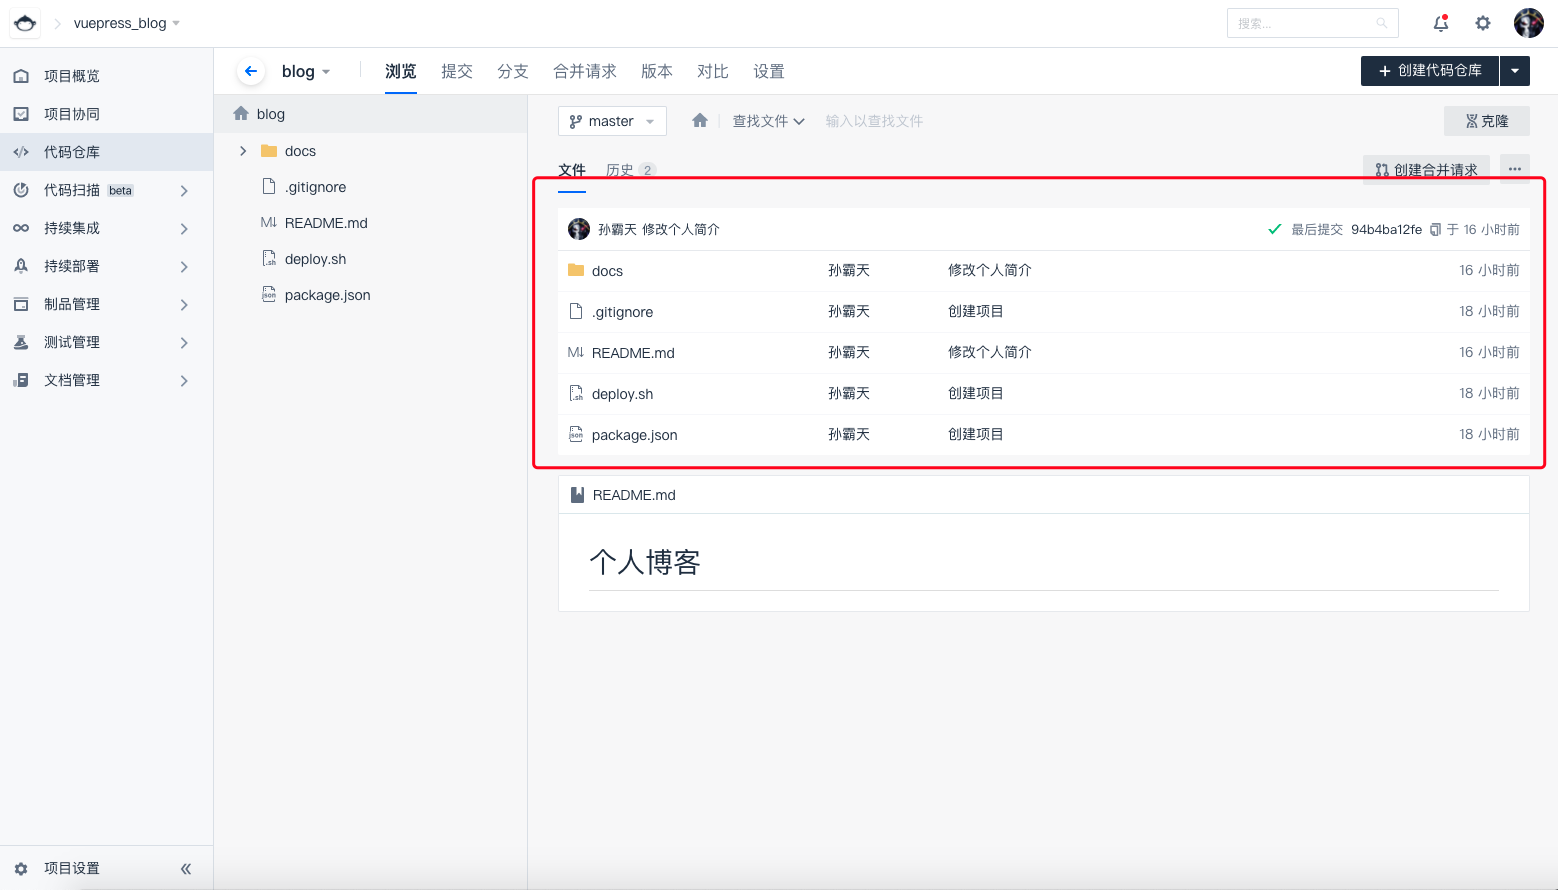This screenshot has width=1558, height=890.
Task: Click the 克隆 button
Action: [1486, 121]
